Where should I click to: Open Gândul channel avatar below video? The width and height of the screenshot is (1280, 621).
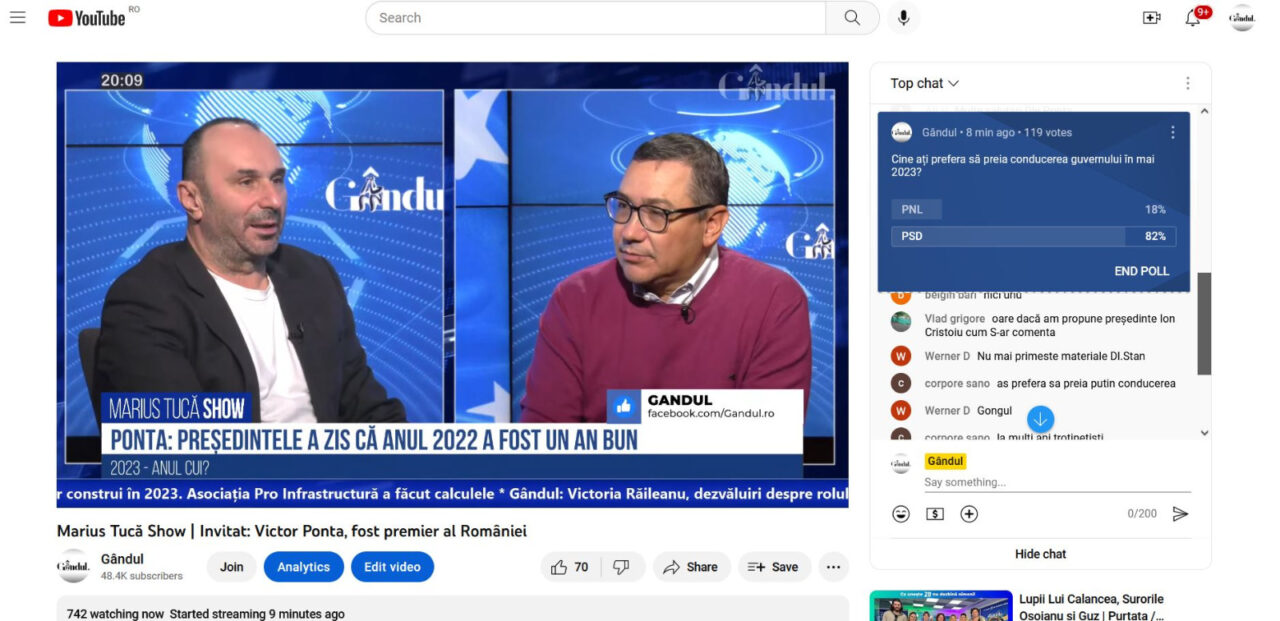[73, 566]
